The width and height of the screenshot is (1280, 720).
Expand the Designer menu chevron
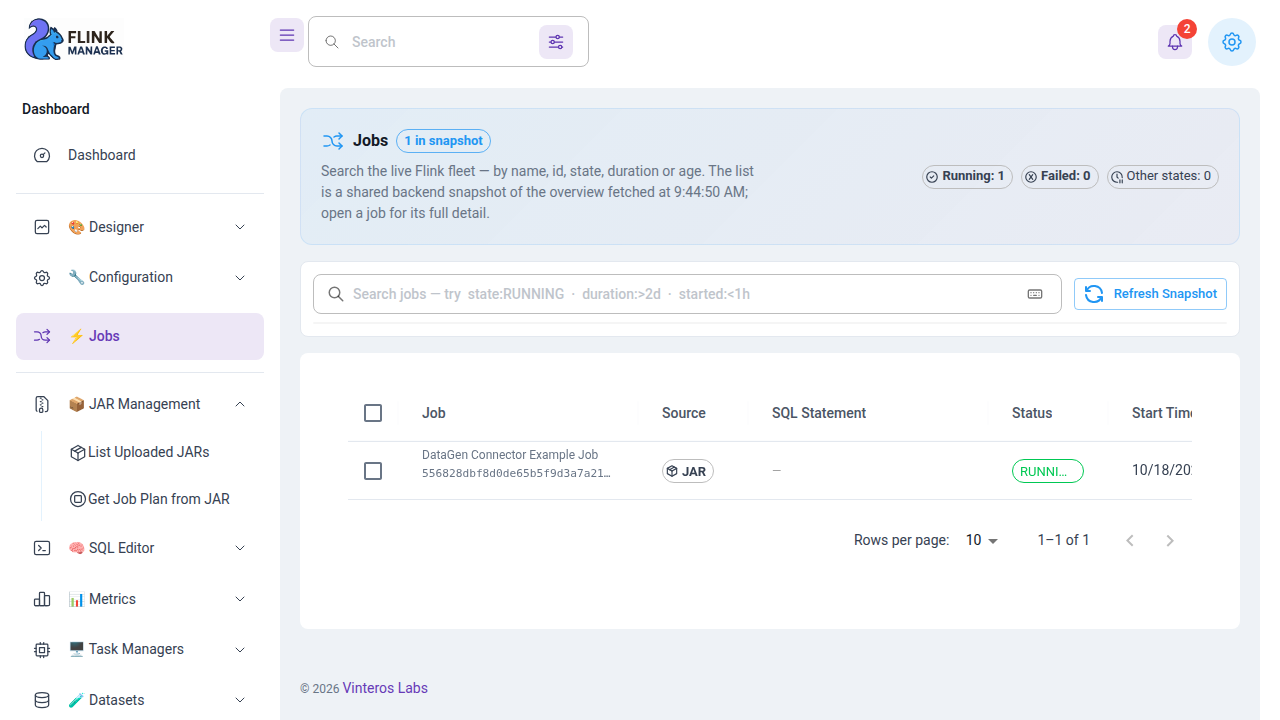(x=240, y=227)
